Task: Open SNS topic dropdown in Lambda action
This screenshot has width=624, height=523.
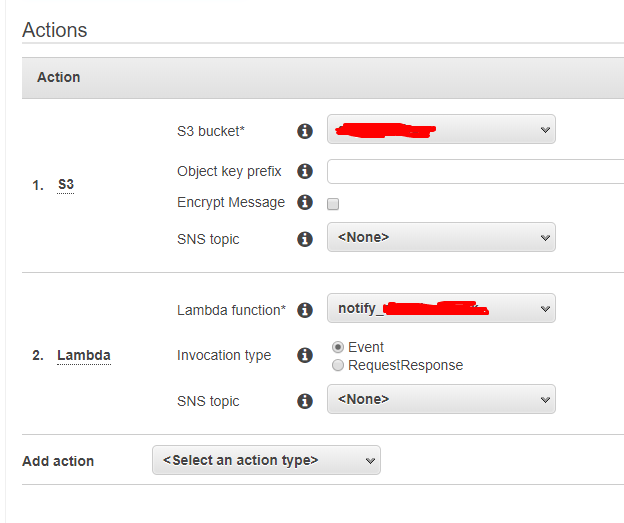Action: [x=441, y=399]
